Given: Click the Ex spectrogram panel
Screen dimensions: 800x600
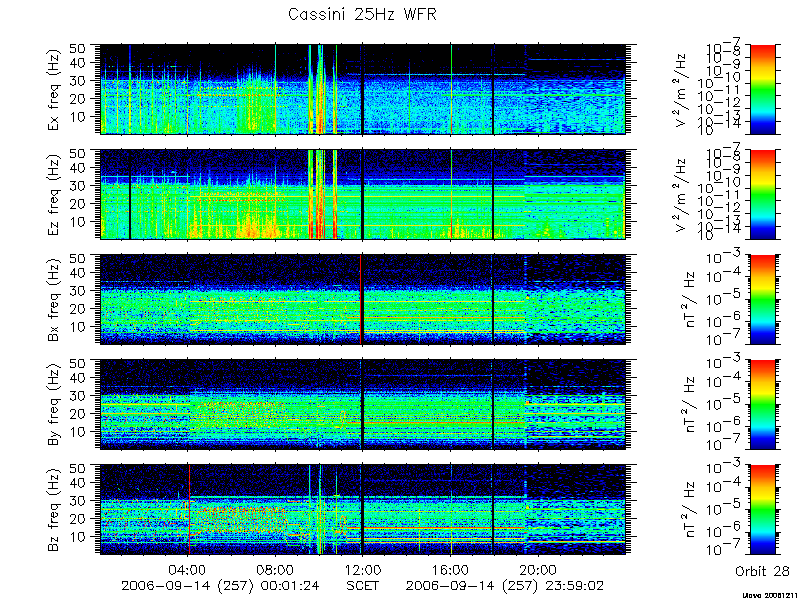Looking at the screenshot, I should pyautogui.click(x=362, y=89).
